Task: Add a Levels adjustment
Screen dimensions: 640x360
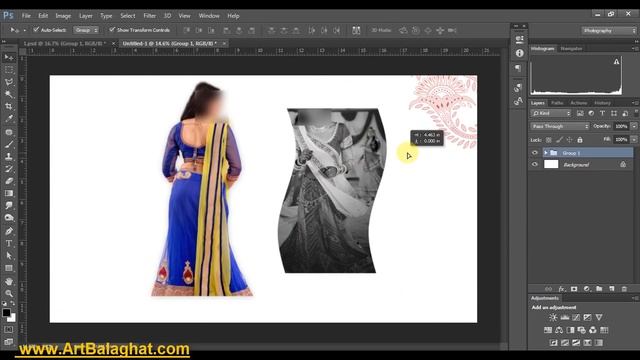Action: [564, 317]
